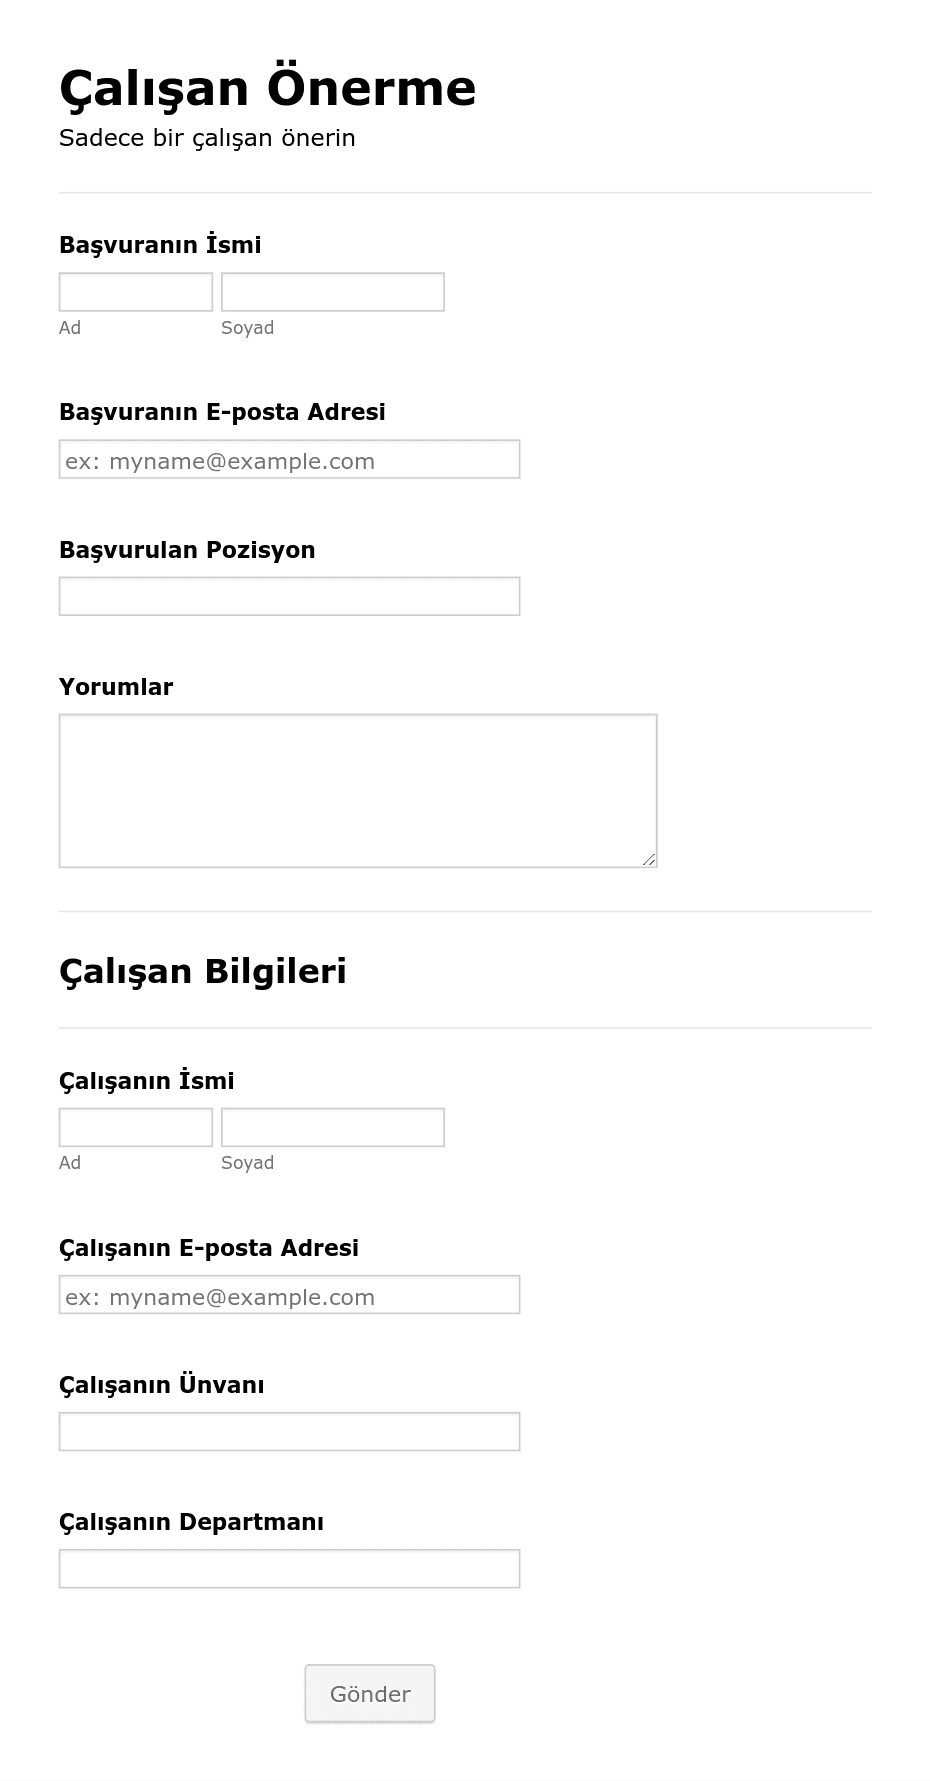Click the Başvurulan Pozisyon input box
The width and height of the screenshot is (930, 1781).
pyautogui.click(x=290, y=596)
